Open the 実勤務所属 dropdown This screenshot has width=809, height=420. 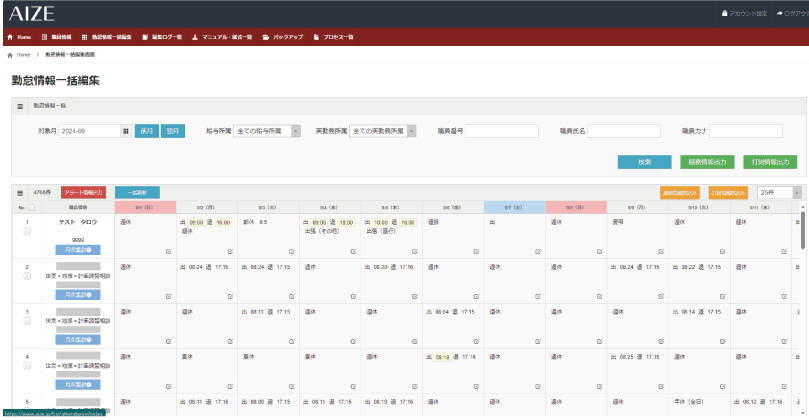[x=381, y=131]
